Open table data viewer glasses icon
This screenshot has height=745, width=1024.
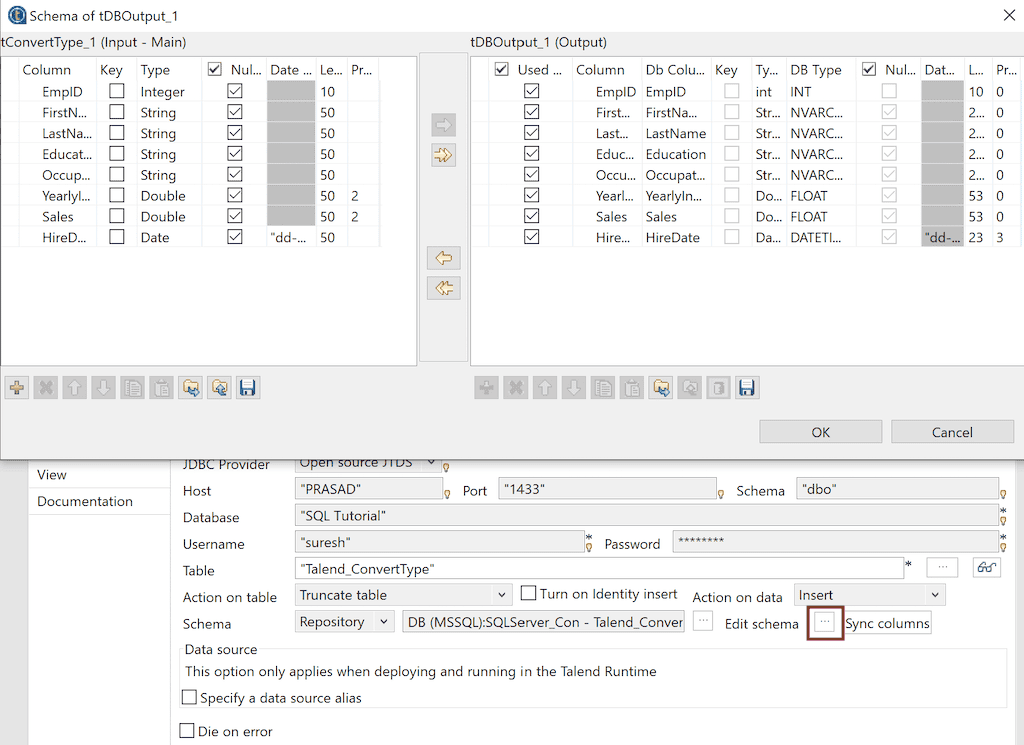coord(986,567)
